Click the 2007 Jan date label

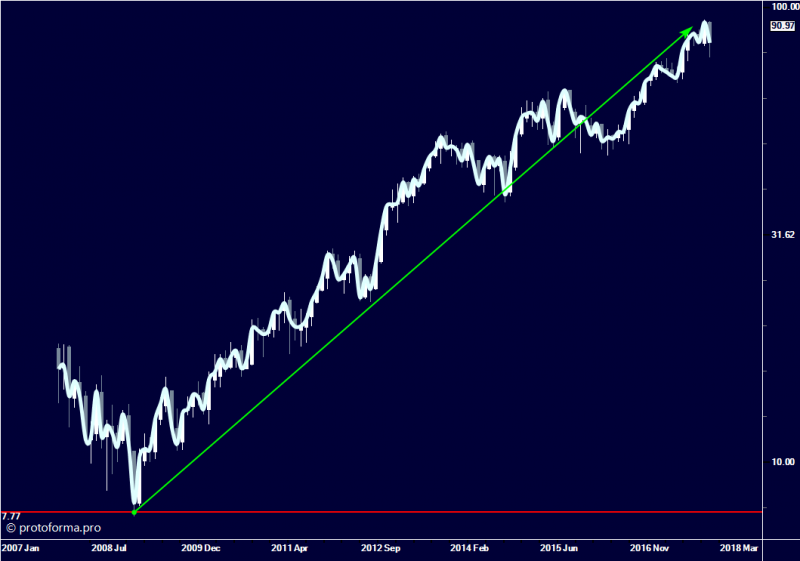pos(22,549)
